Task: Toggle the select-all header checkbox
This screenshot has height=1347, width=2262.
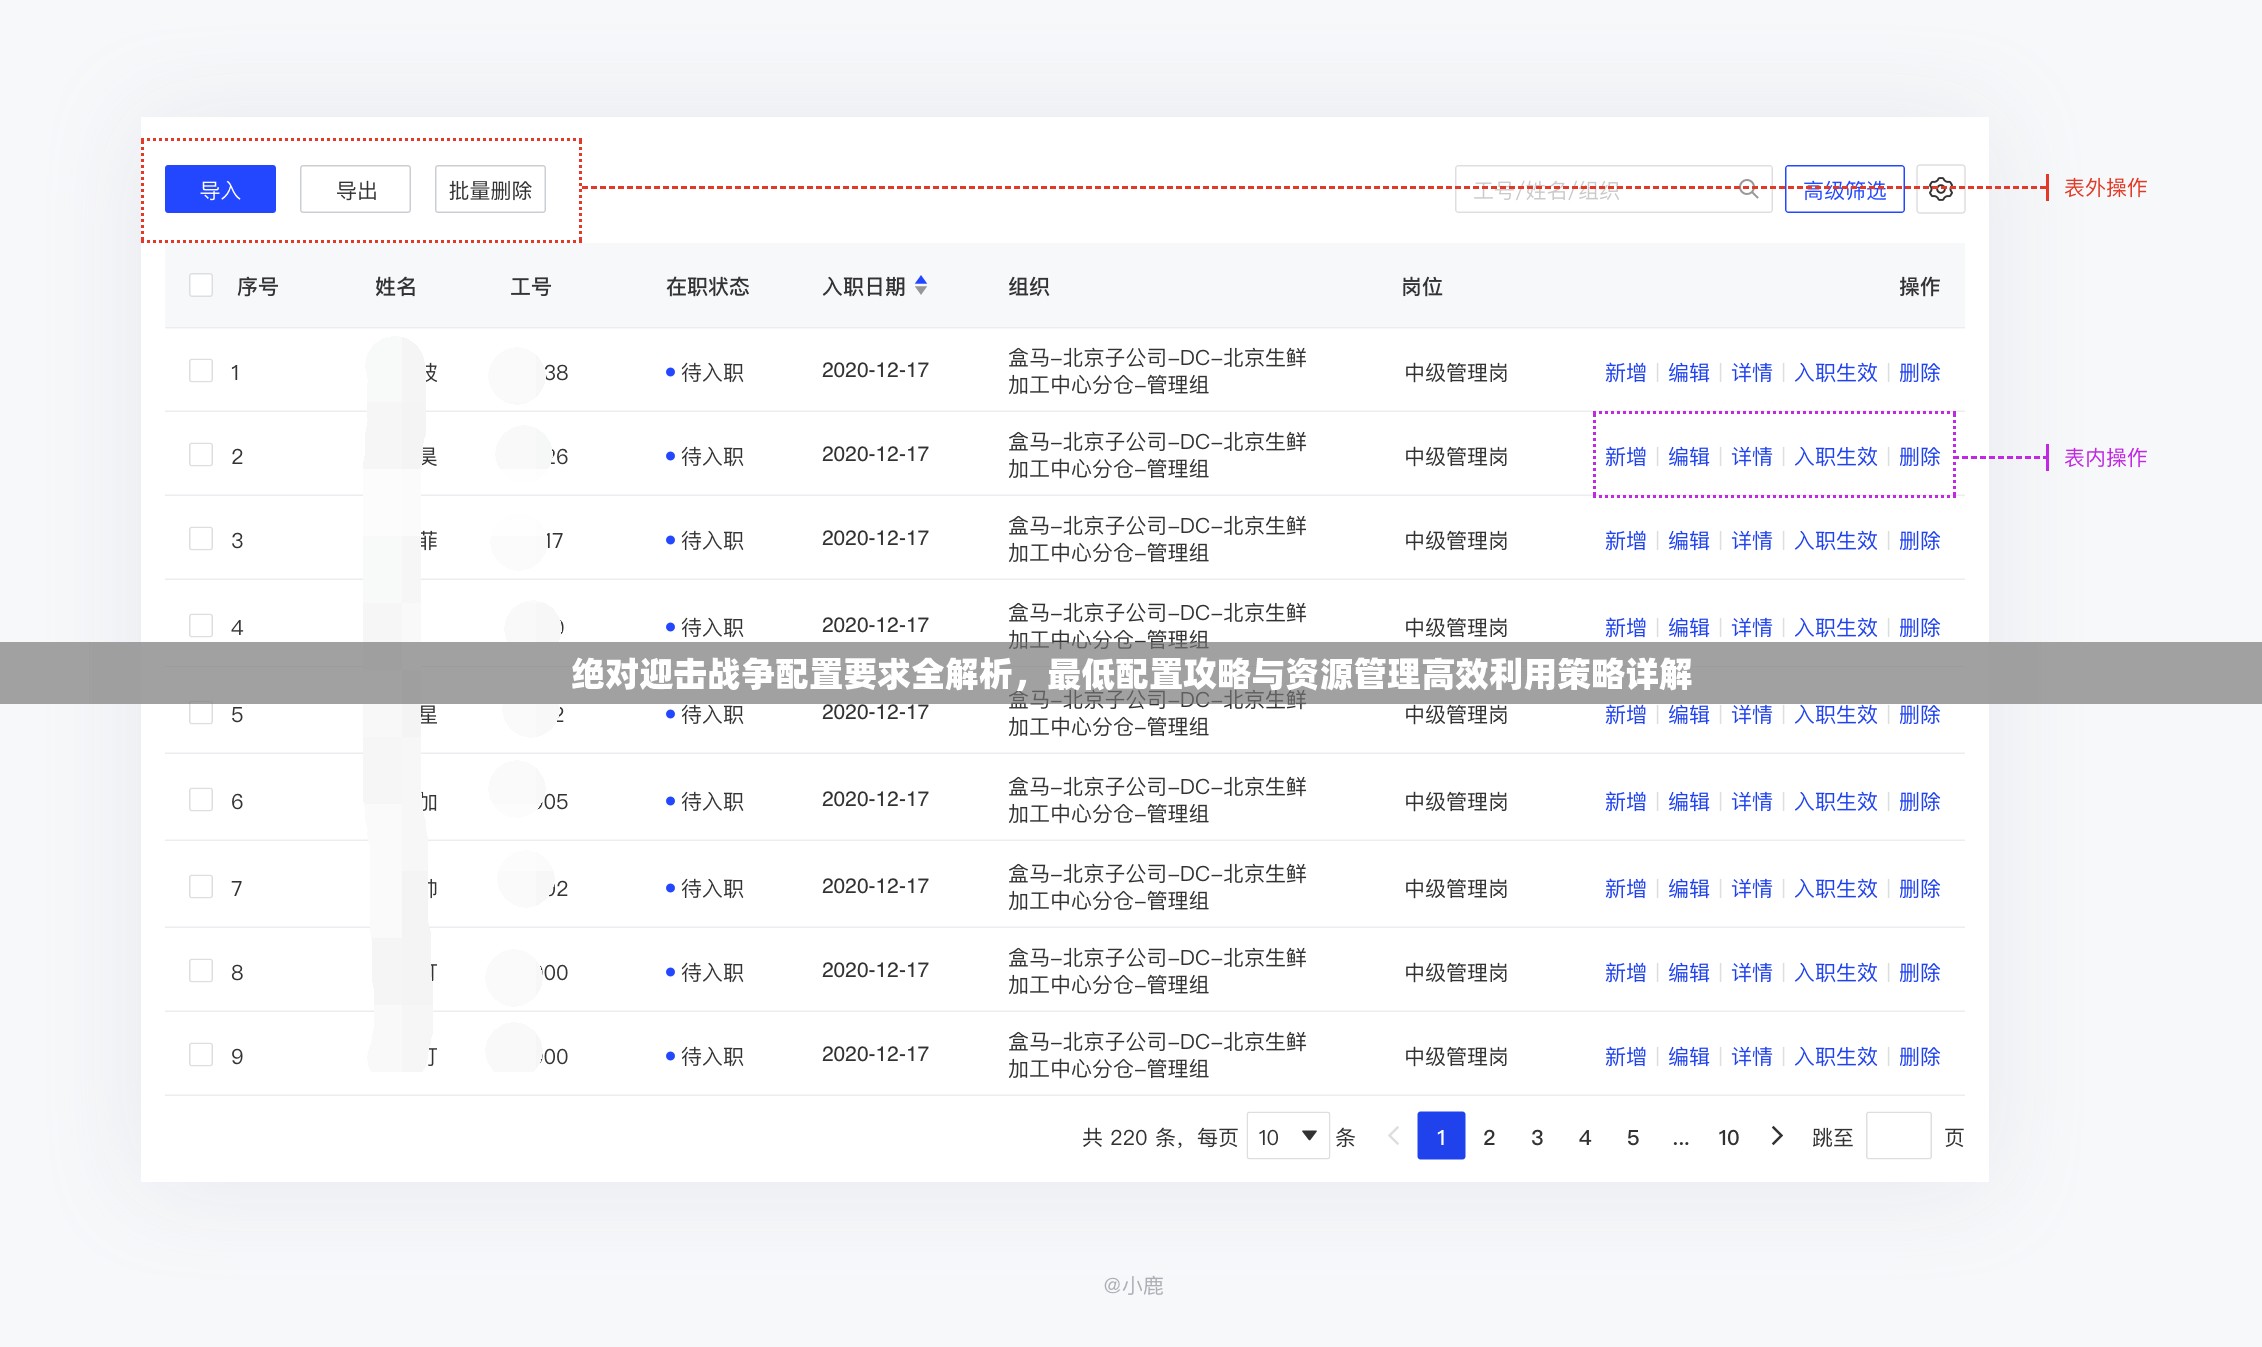Action: pyautogui.click(x=201, y=286)
